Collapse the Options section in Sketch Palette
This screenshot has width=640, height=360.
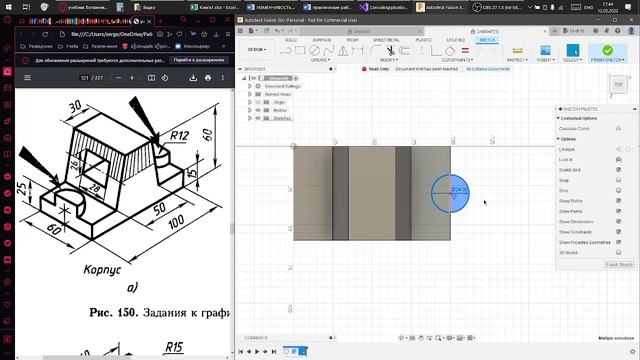pyautogui.click(x=558, y=139)
